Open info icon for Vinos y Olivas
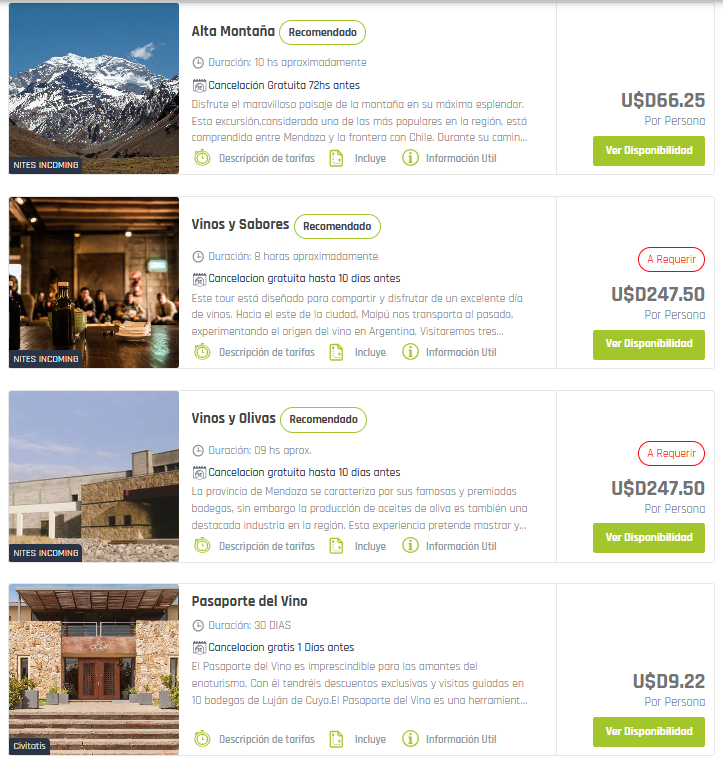723x766 pixels. (410, 546)
